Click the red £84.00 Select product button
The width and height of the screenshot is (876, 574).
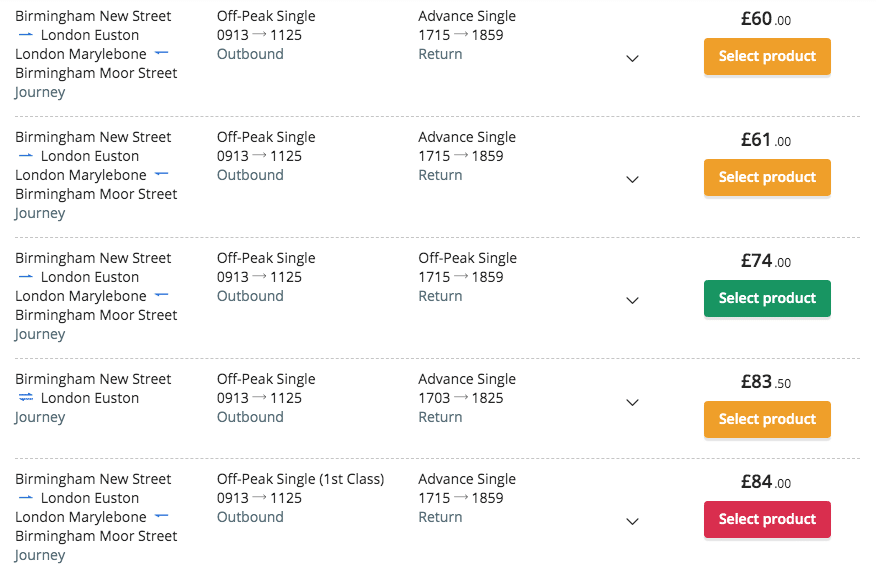coord(767,519)
